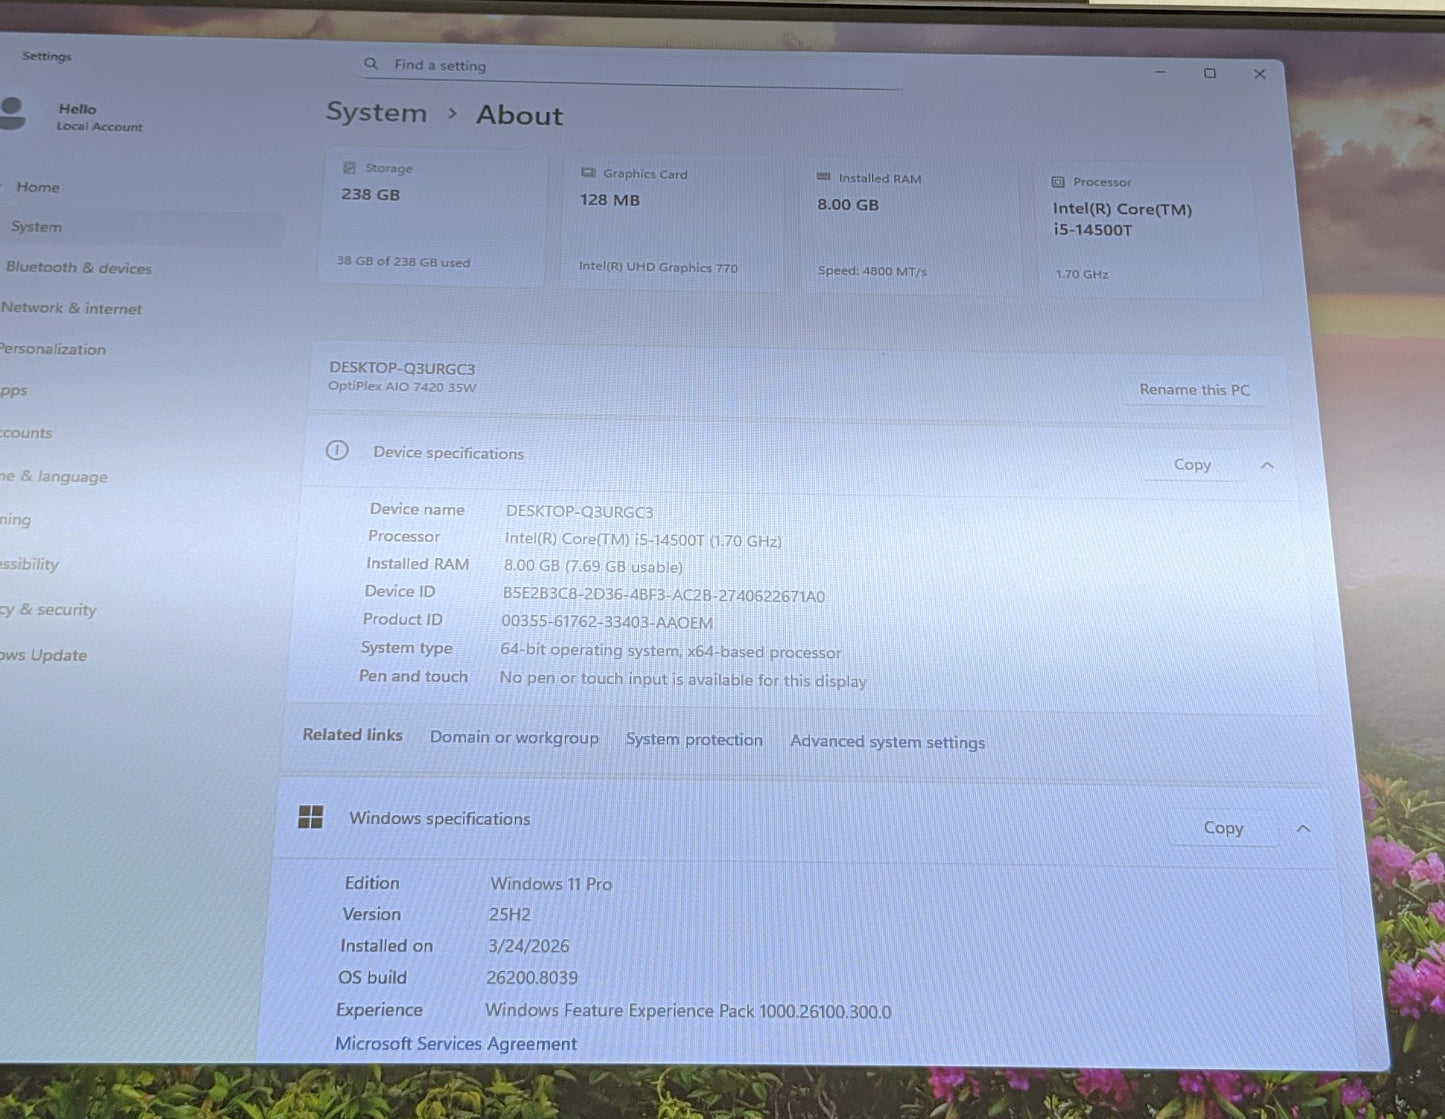Viewport: 1445px width, 1119px height.
Task: Click the Speed: 4800 MT/s text
Action: tap(872, 271)
